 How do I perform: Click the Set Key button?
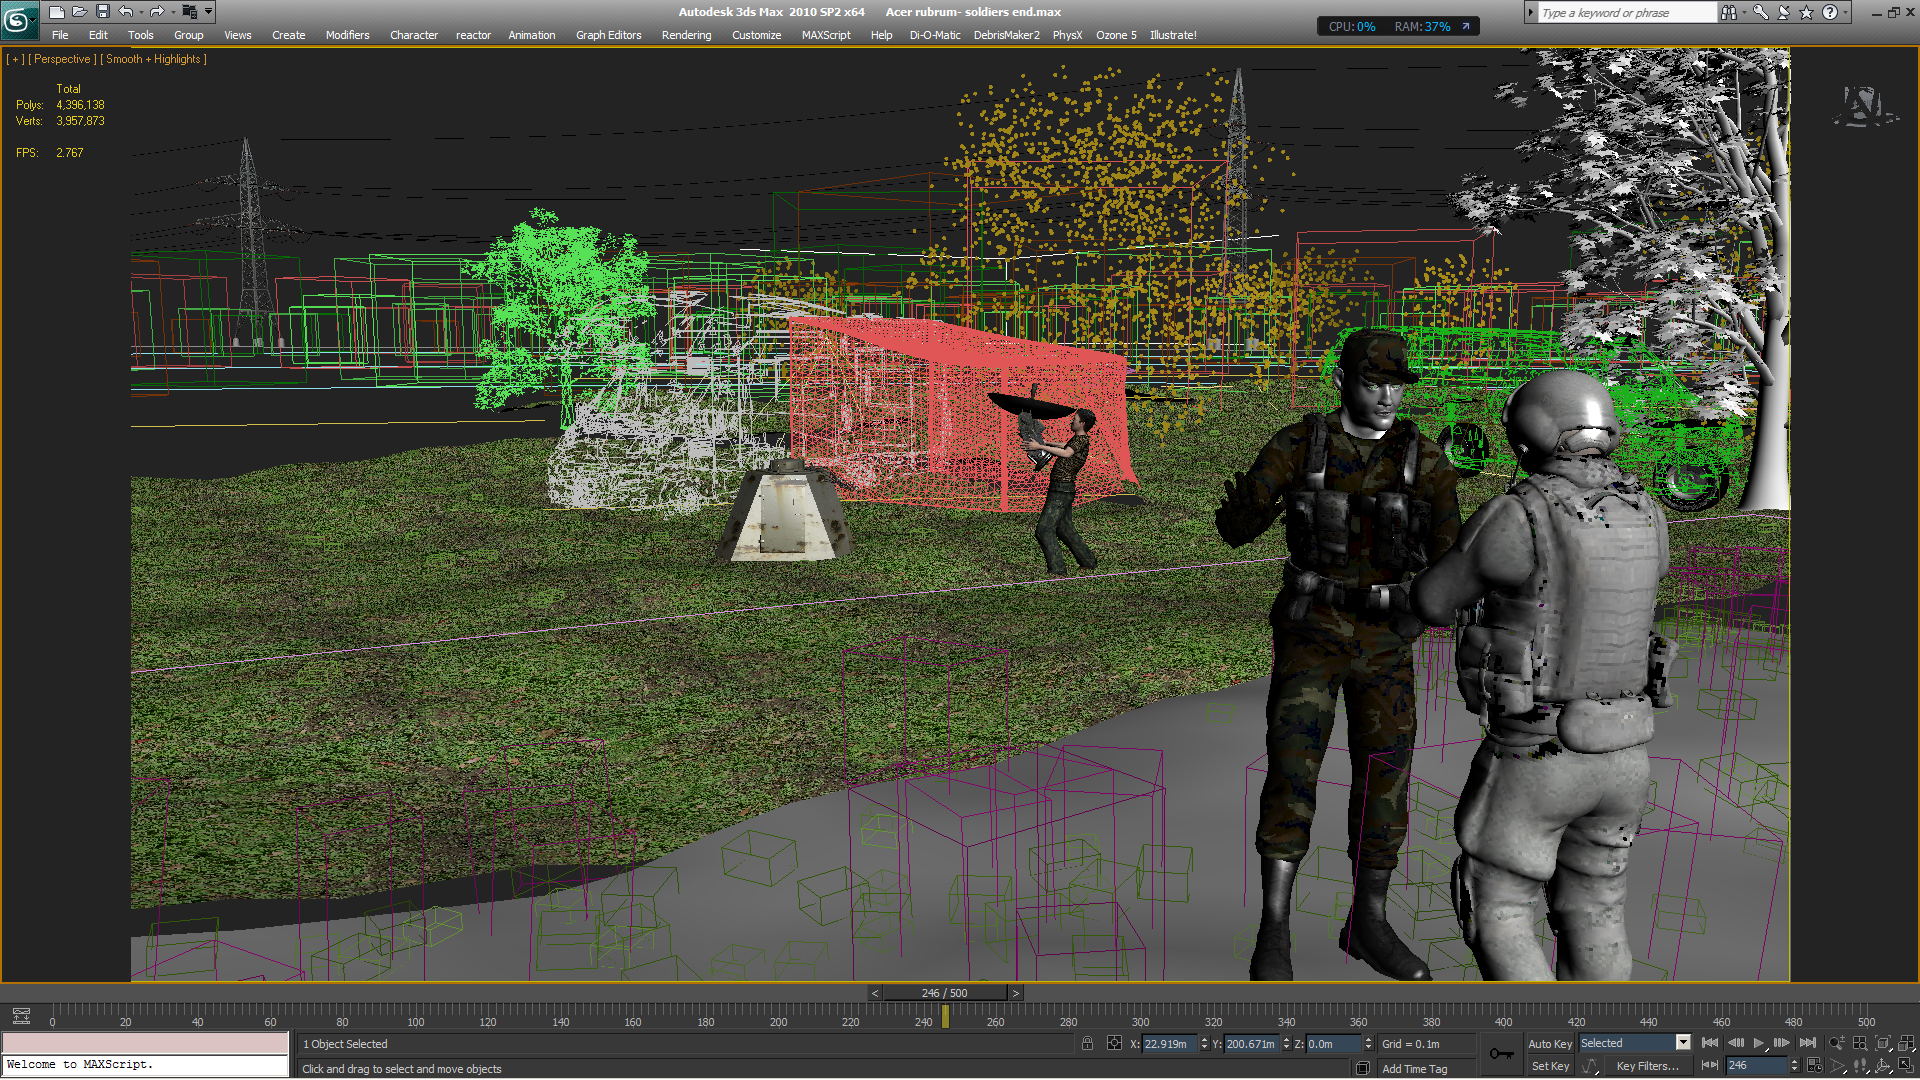coord(1550,1066)
